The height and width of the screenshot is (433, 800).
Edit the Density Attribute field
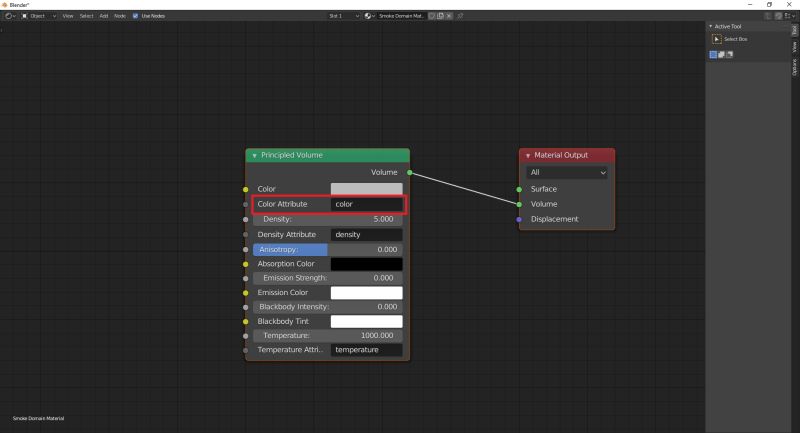[x=366, y=235]
